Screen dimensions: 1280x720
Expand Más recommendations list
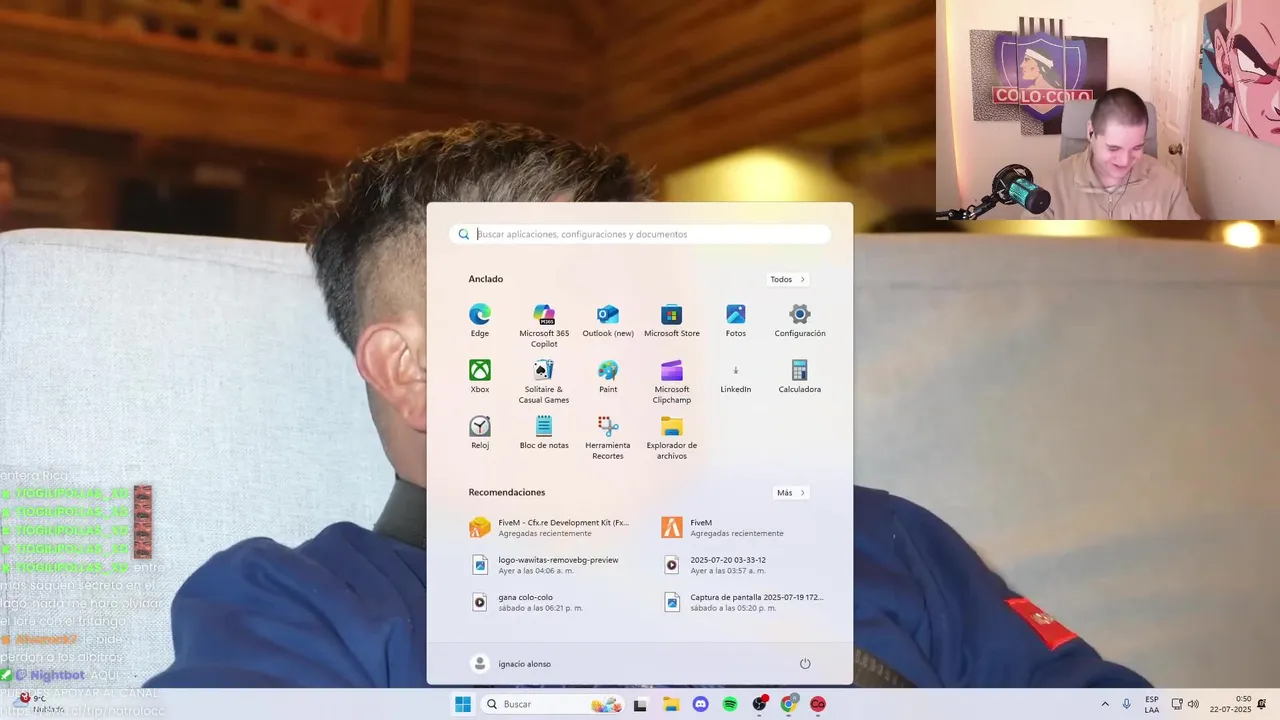(x=791, y=492)
